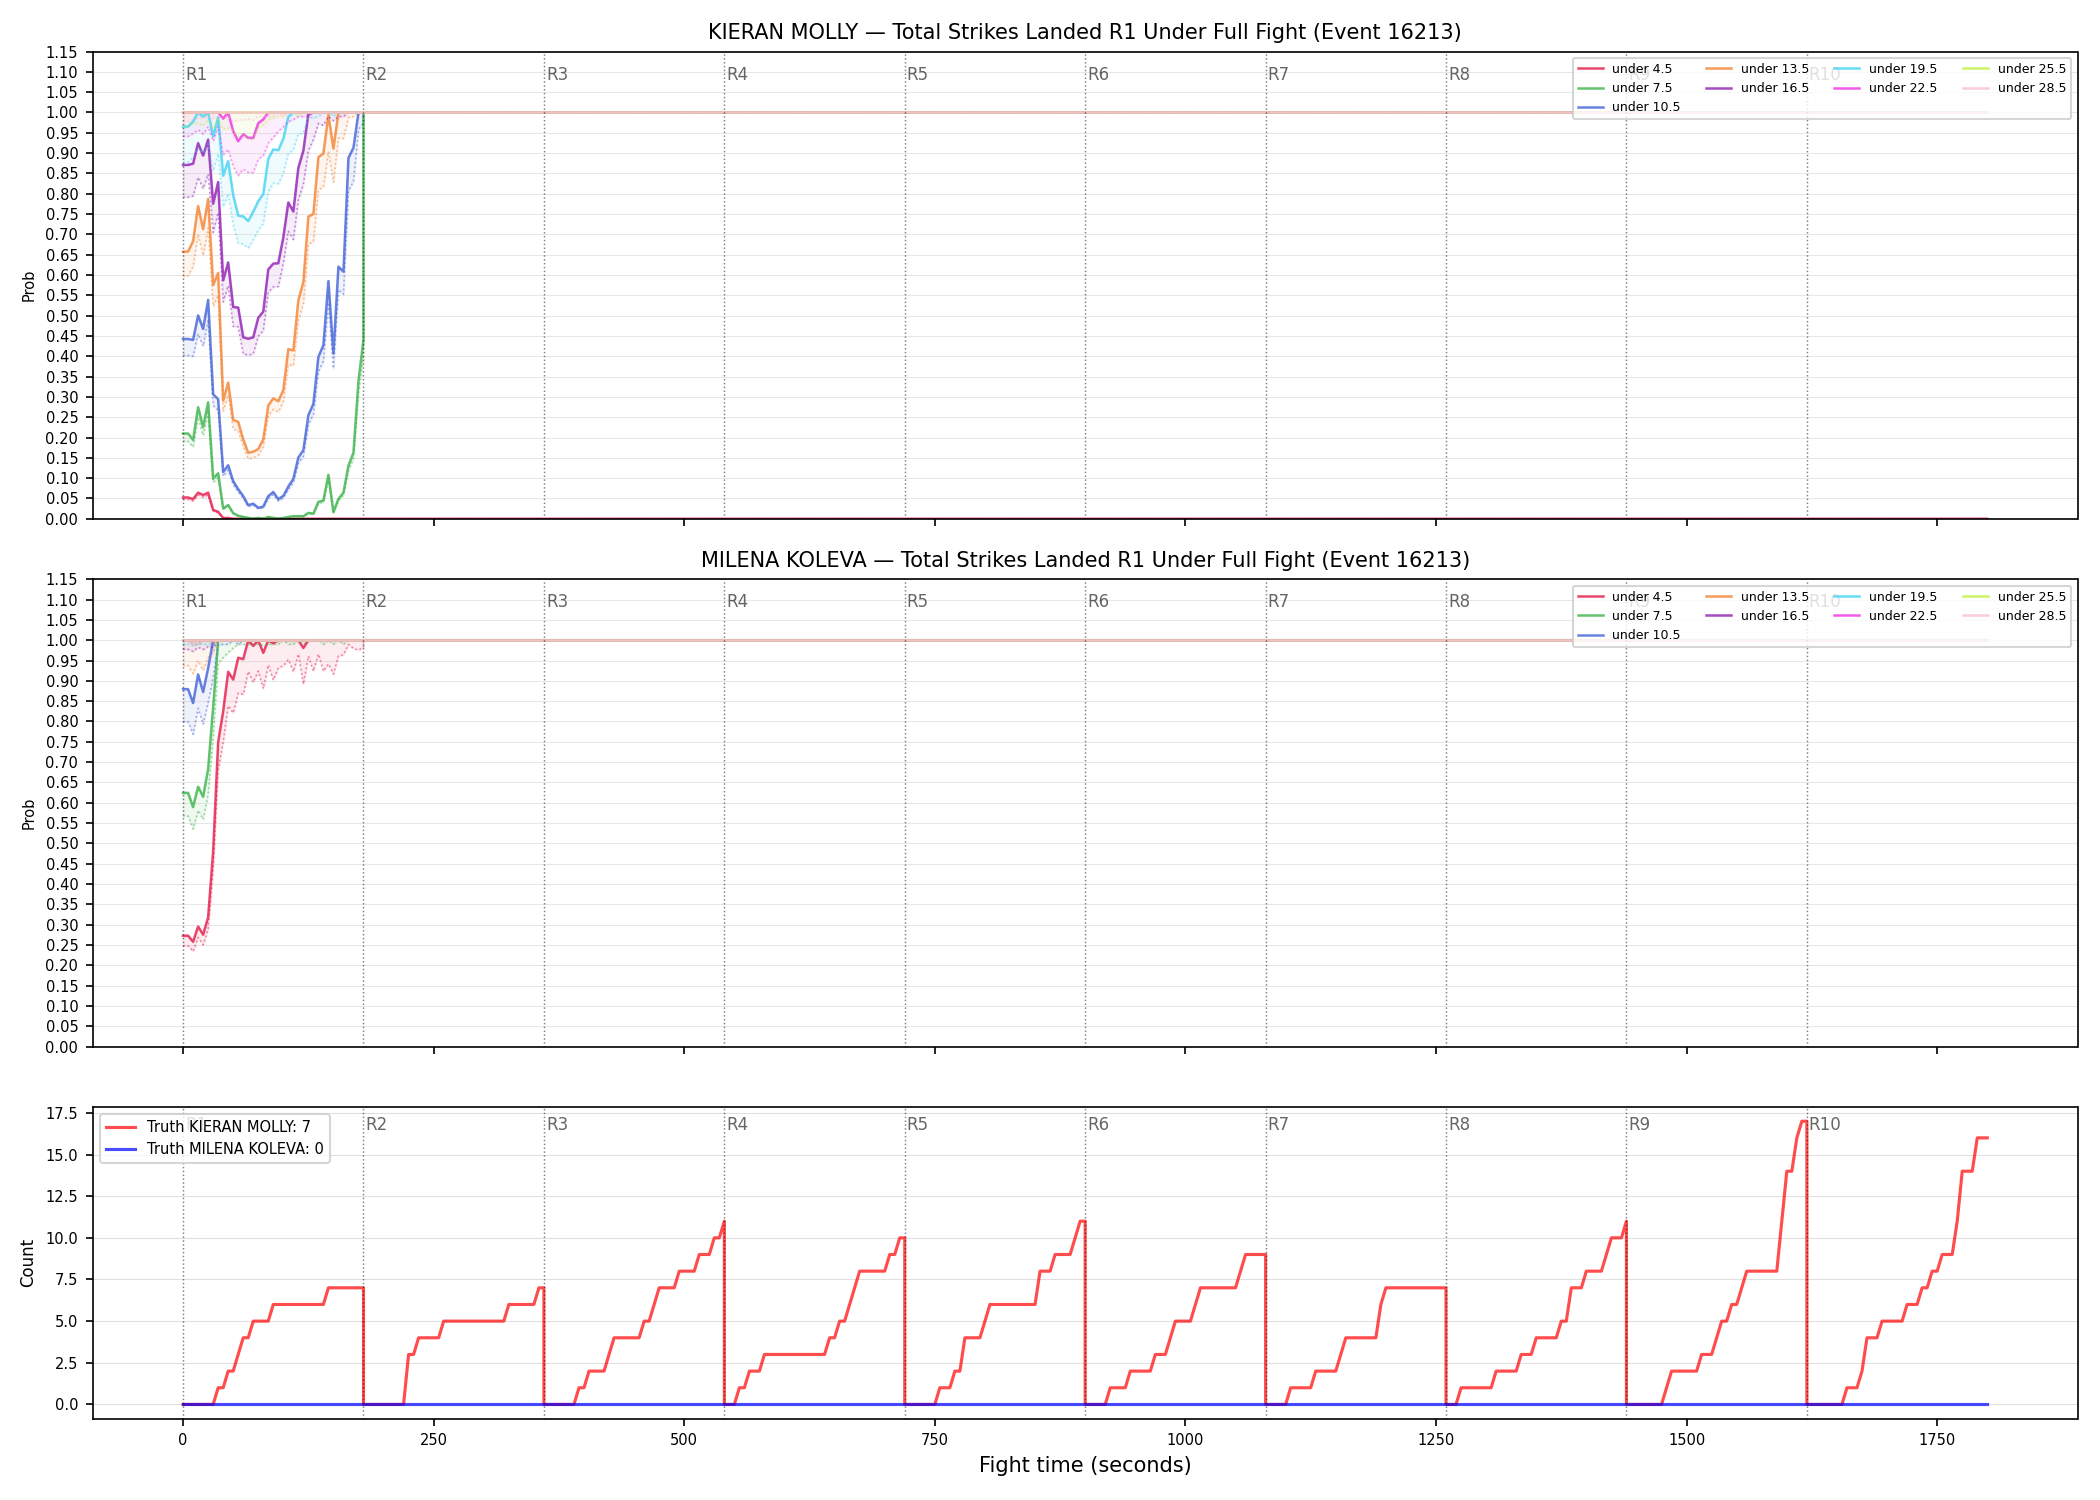The image size is (2100, 1500).
Task: Click x-axis tick label 1000
Action: pyautogui.click(x=1185, y=1440)
